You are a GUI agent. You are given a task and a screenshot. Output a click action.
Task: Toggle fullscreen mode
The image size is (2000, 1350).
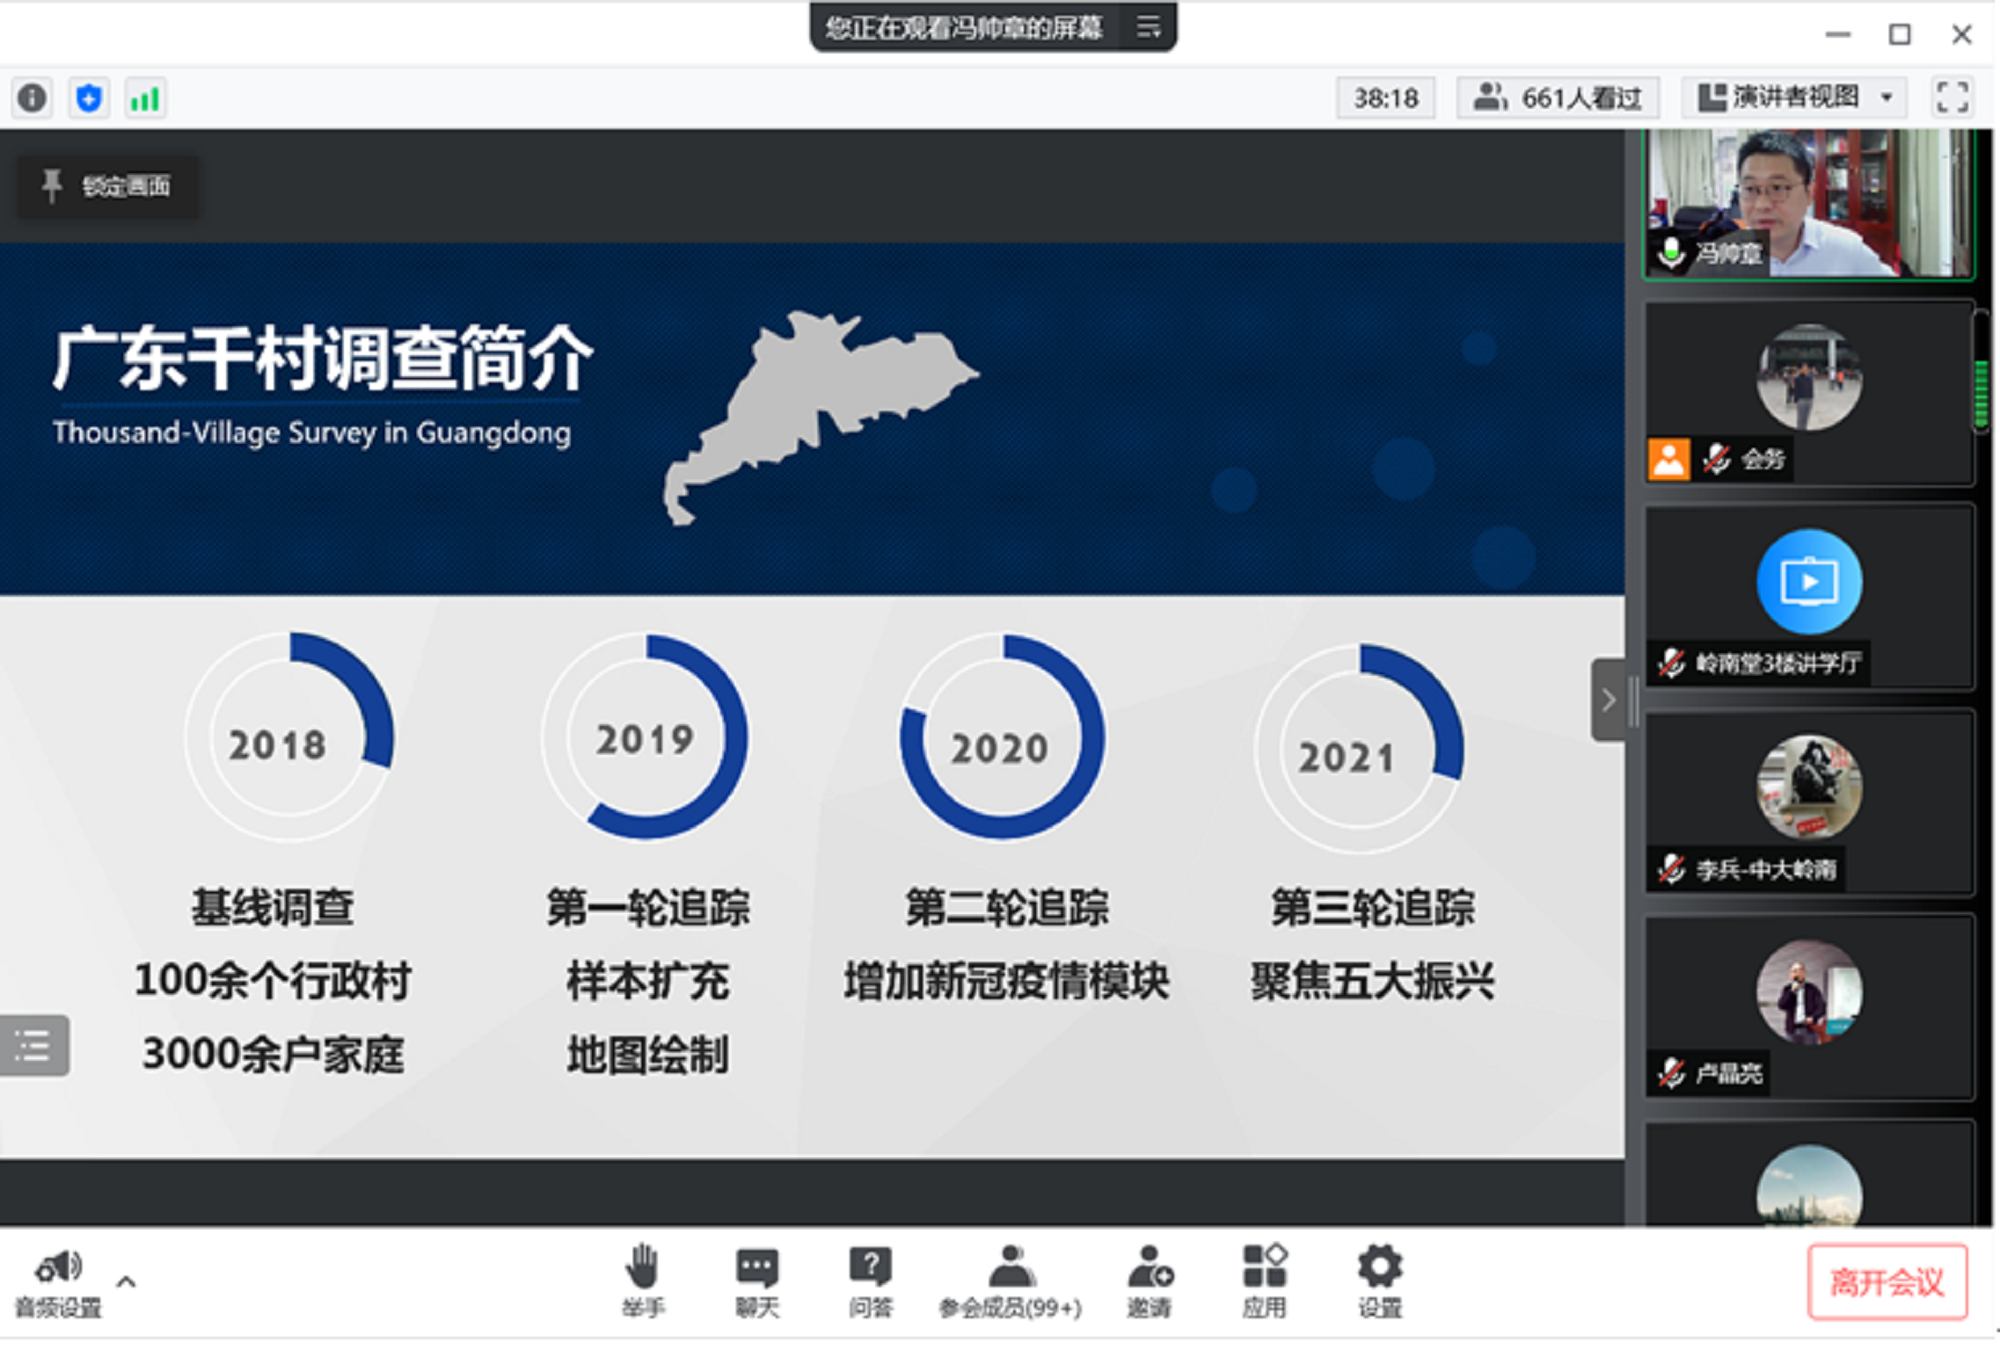point(1952,98)
